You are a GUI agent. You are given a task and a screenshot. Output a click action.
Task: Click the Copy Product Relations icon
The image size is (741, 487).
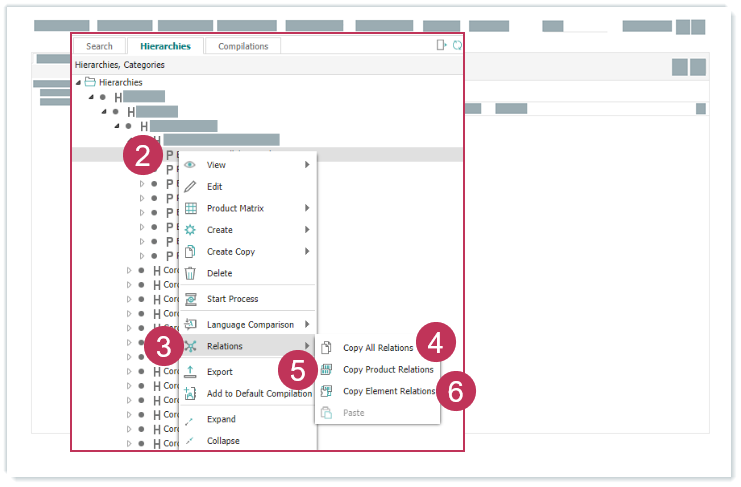click(326, 370)
